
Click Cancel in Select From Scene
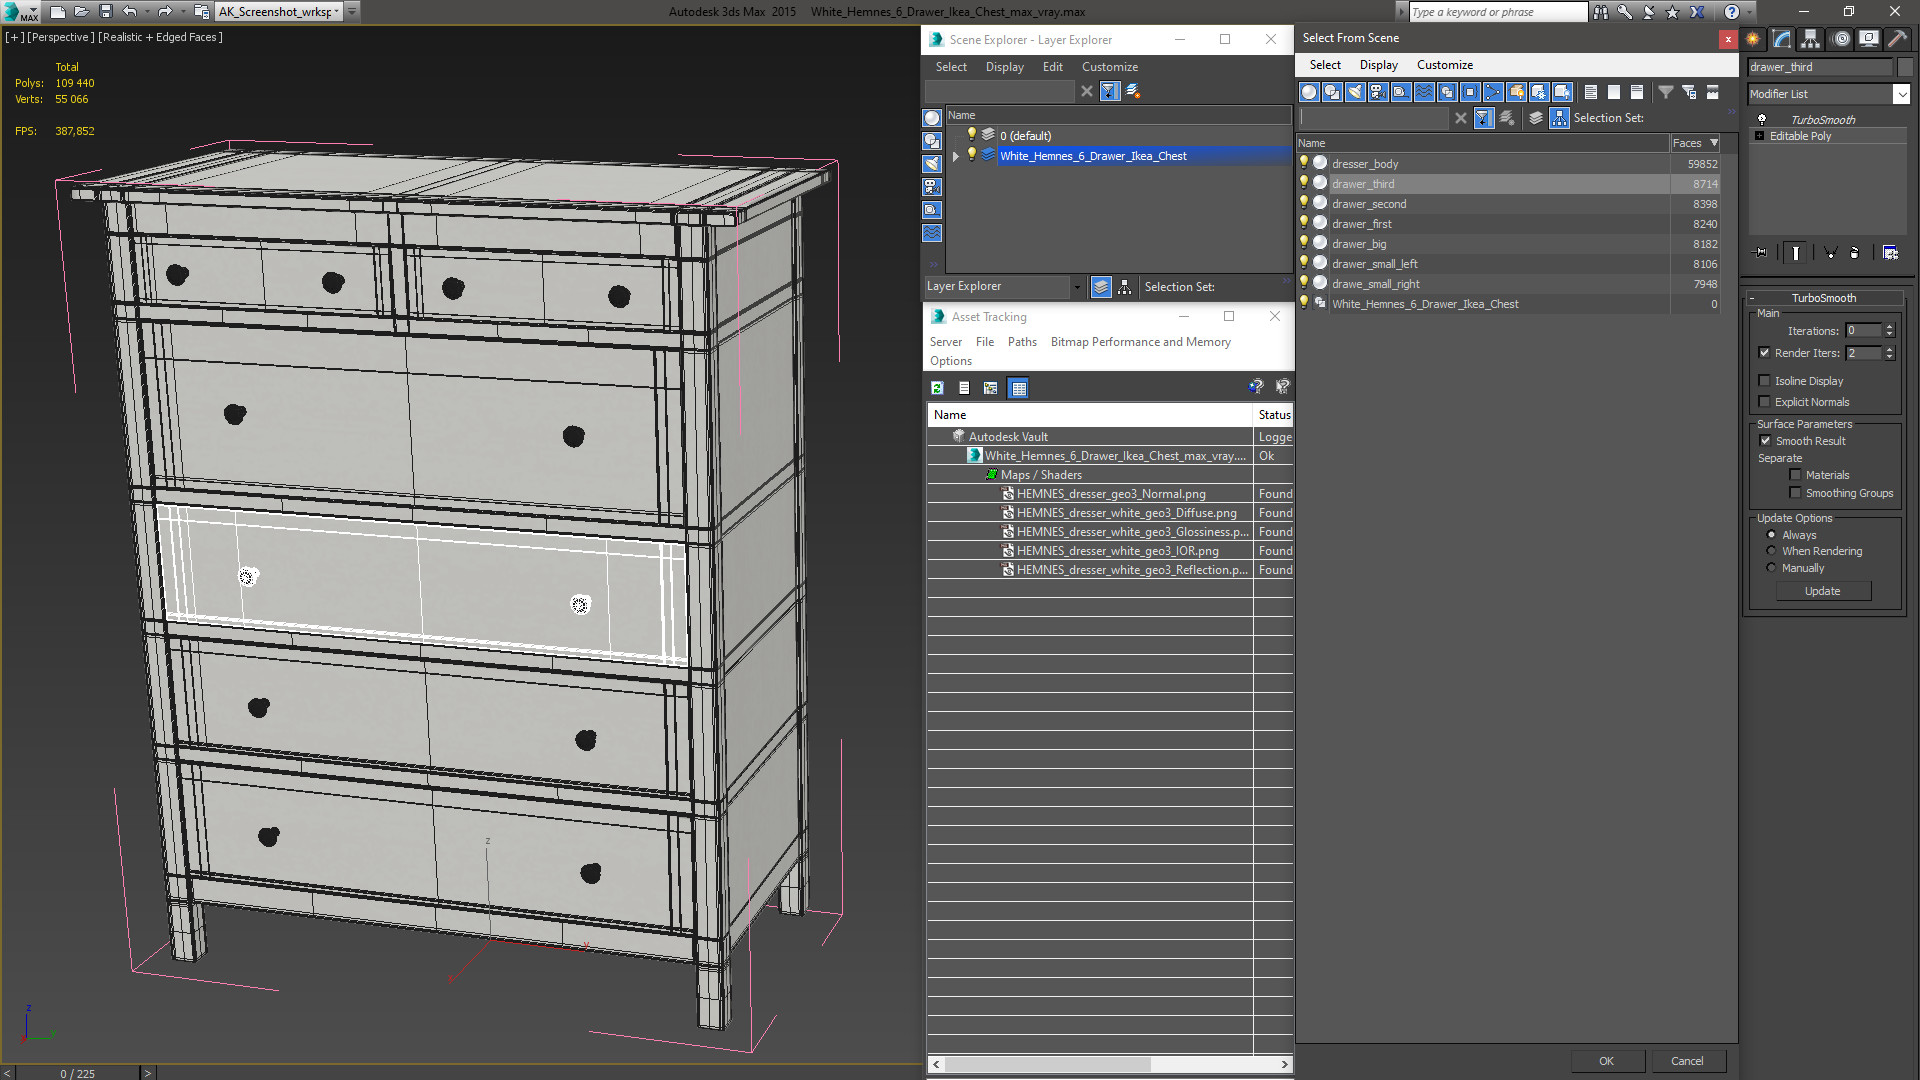coord(1686,1061)
